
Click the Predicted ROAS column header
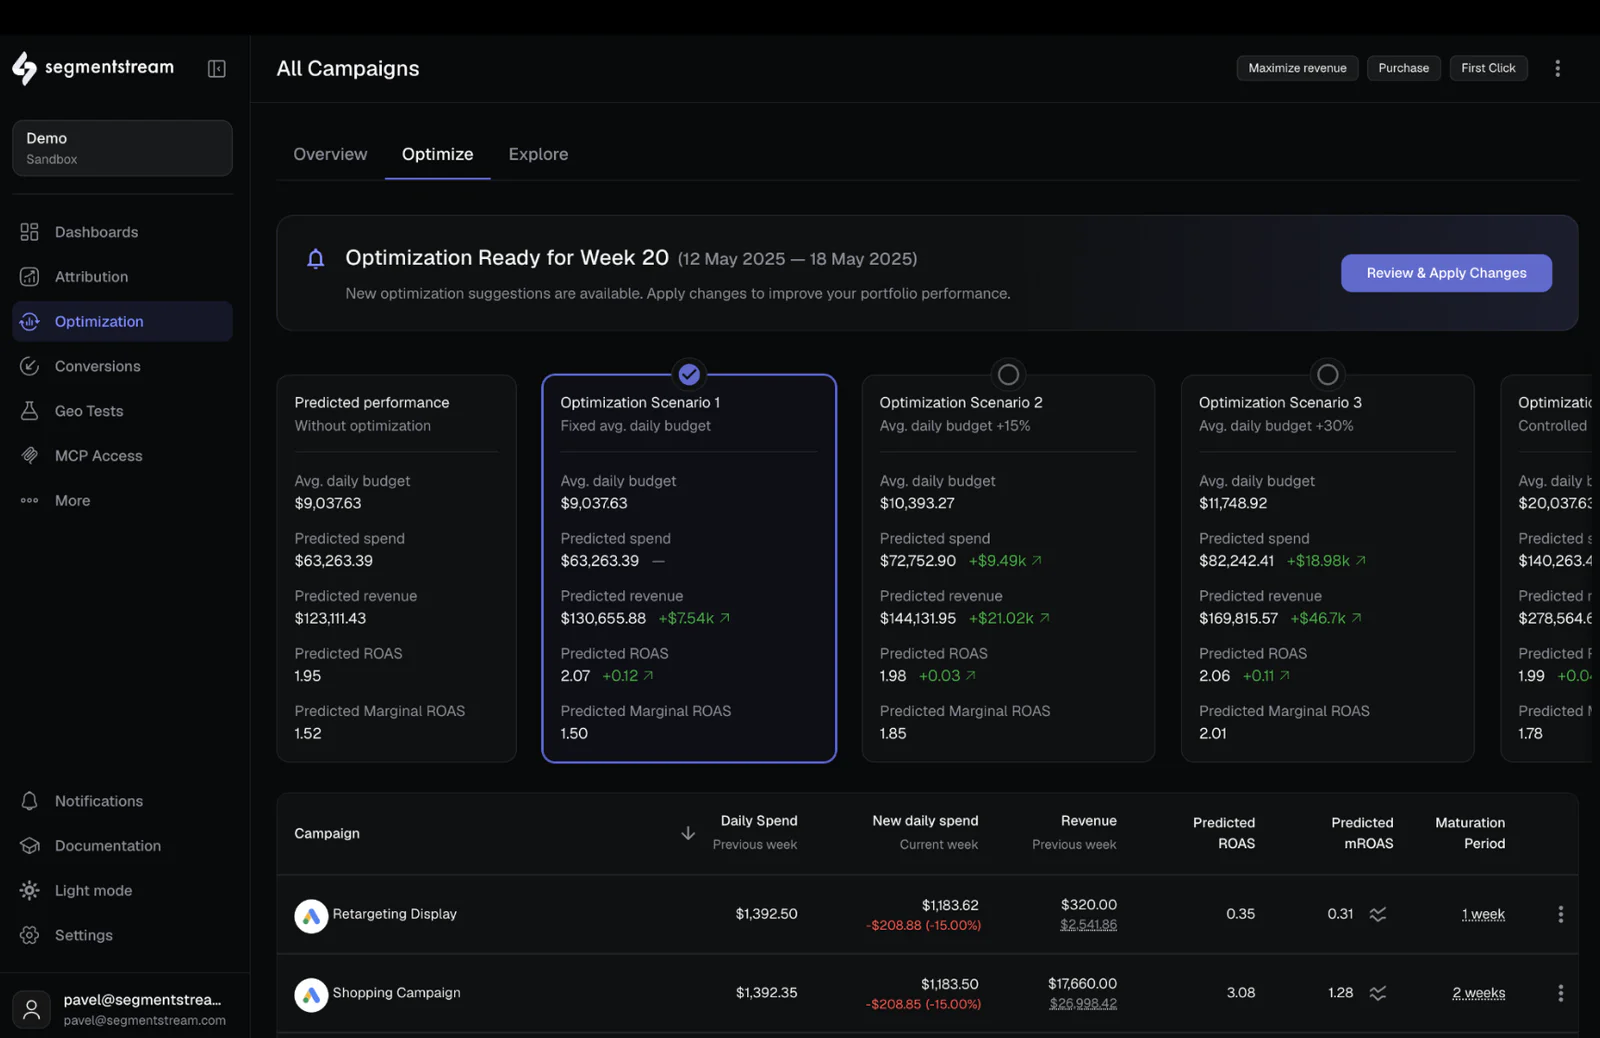tap(1223, 833)
